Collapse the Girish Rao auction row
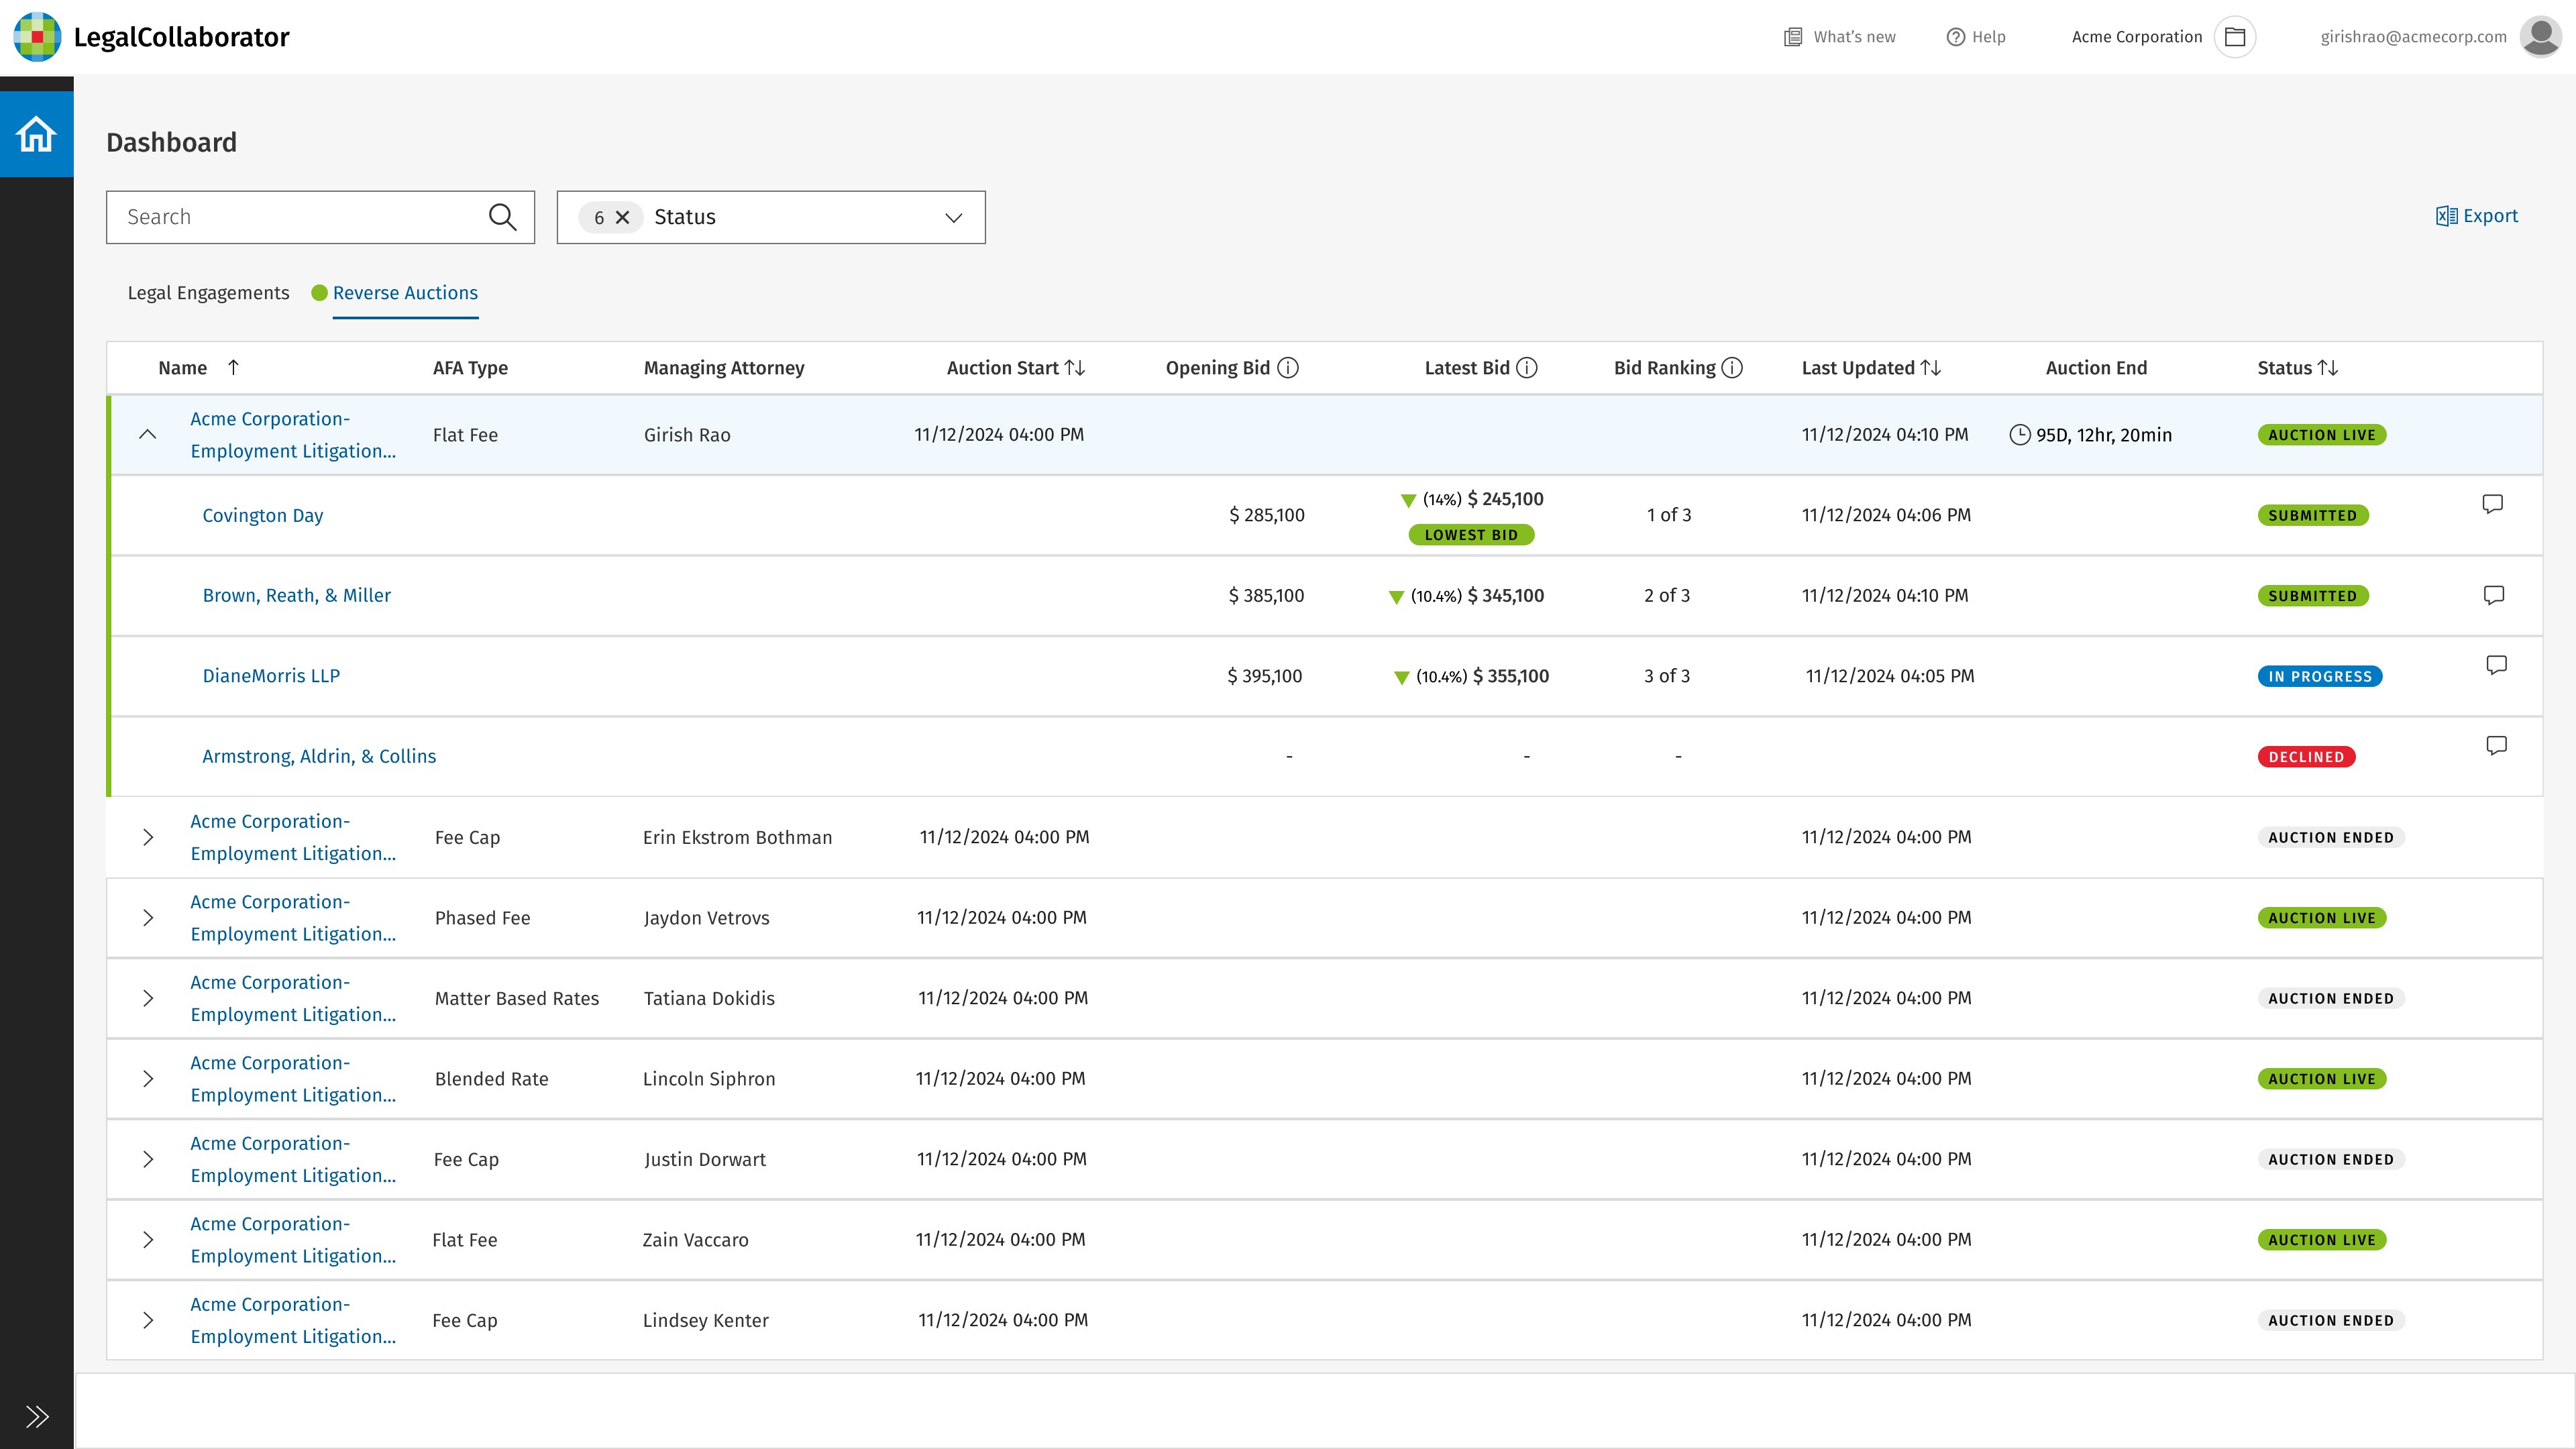 click(x=148, y=434)
